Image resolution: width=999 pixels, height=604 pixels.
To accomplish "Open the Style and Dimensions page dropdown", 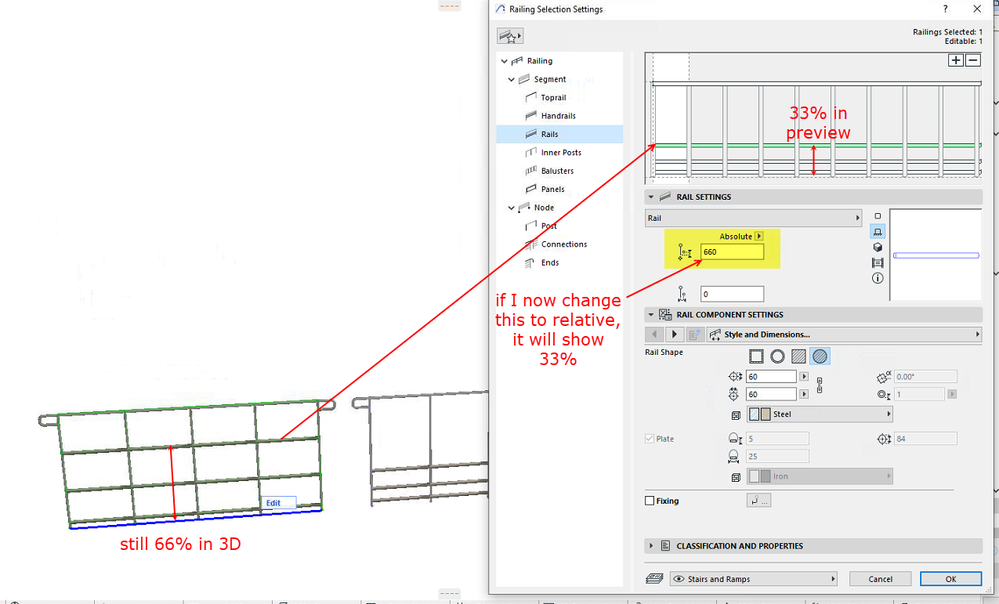I will [x=844, y=334].
